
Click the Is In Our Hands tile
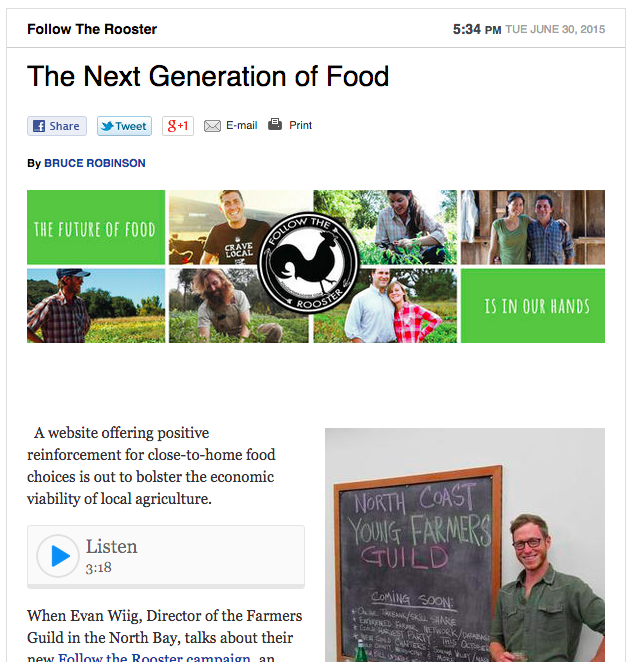[532, 306]
